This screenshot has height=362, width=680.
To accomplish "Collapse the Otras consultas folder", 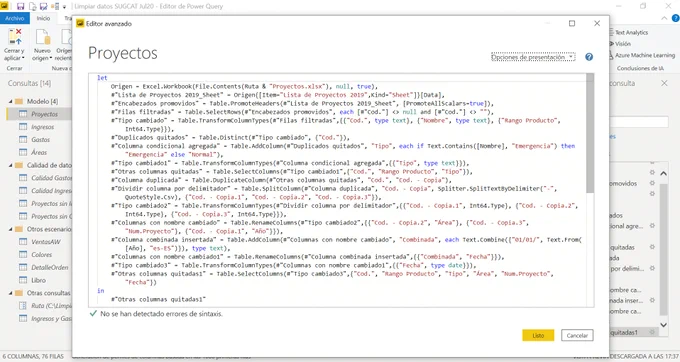I will [11, 293].
